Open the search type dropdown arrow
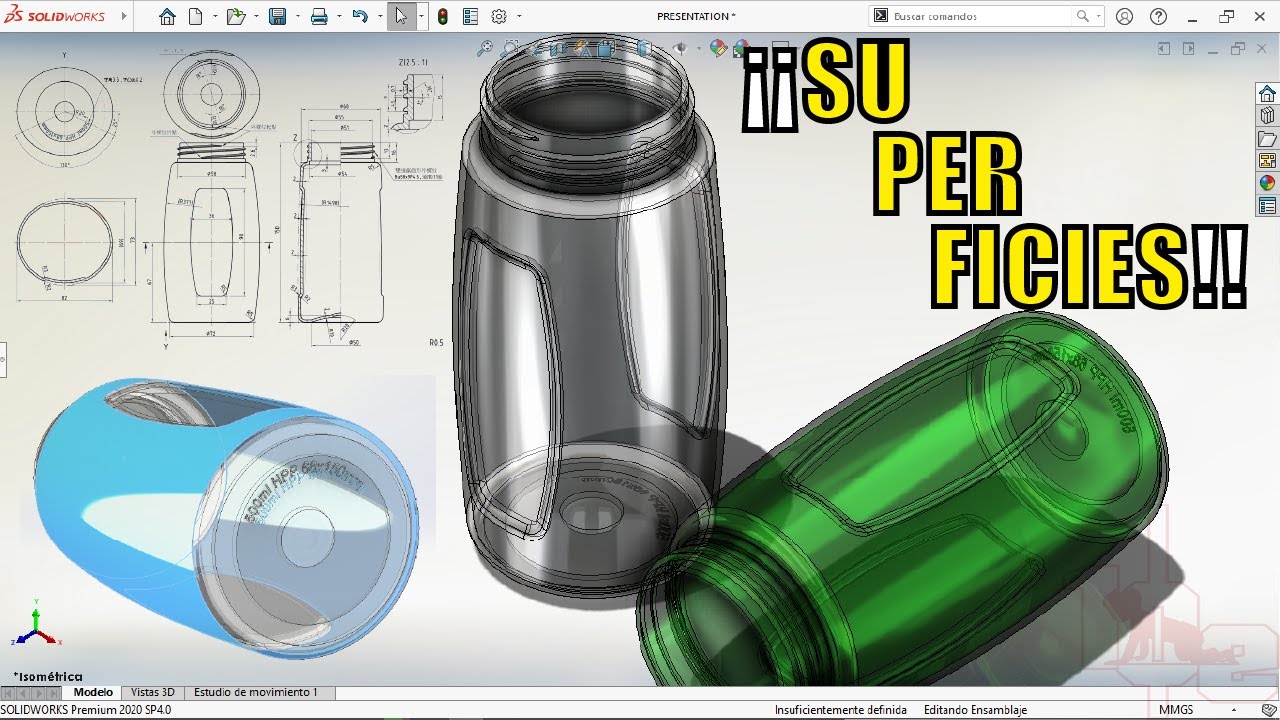The height and width of the screenshot is (720, 1280). tap(1098, 16)
